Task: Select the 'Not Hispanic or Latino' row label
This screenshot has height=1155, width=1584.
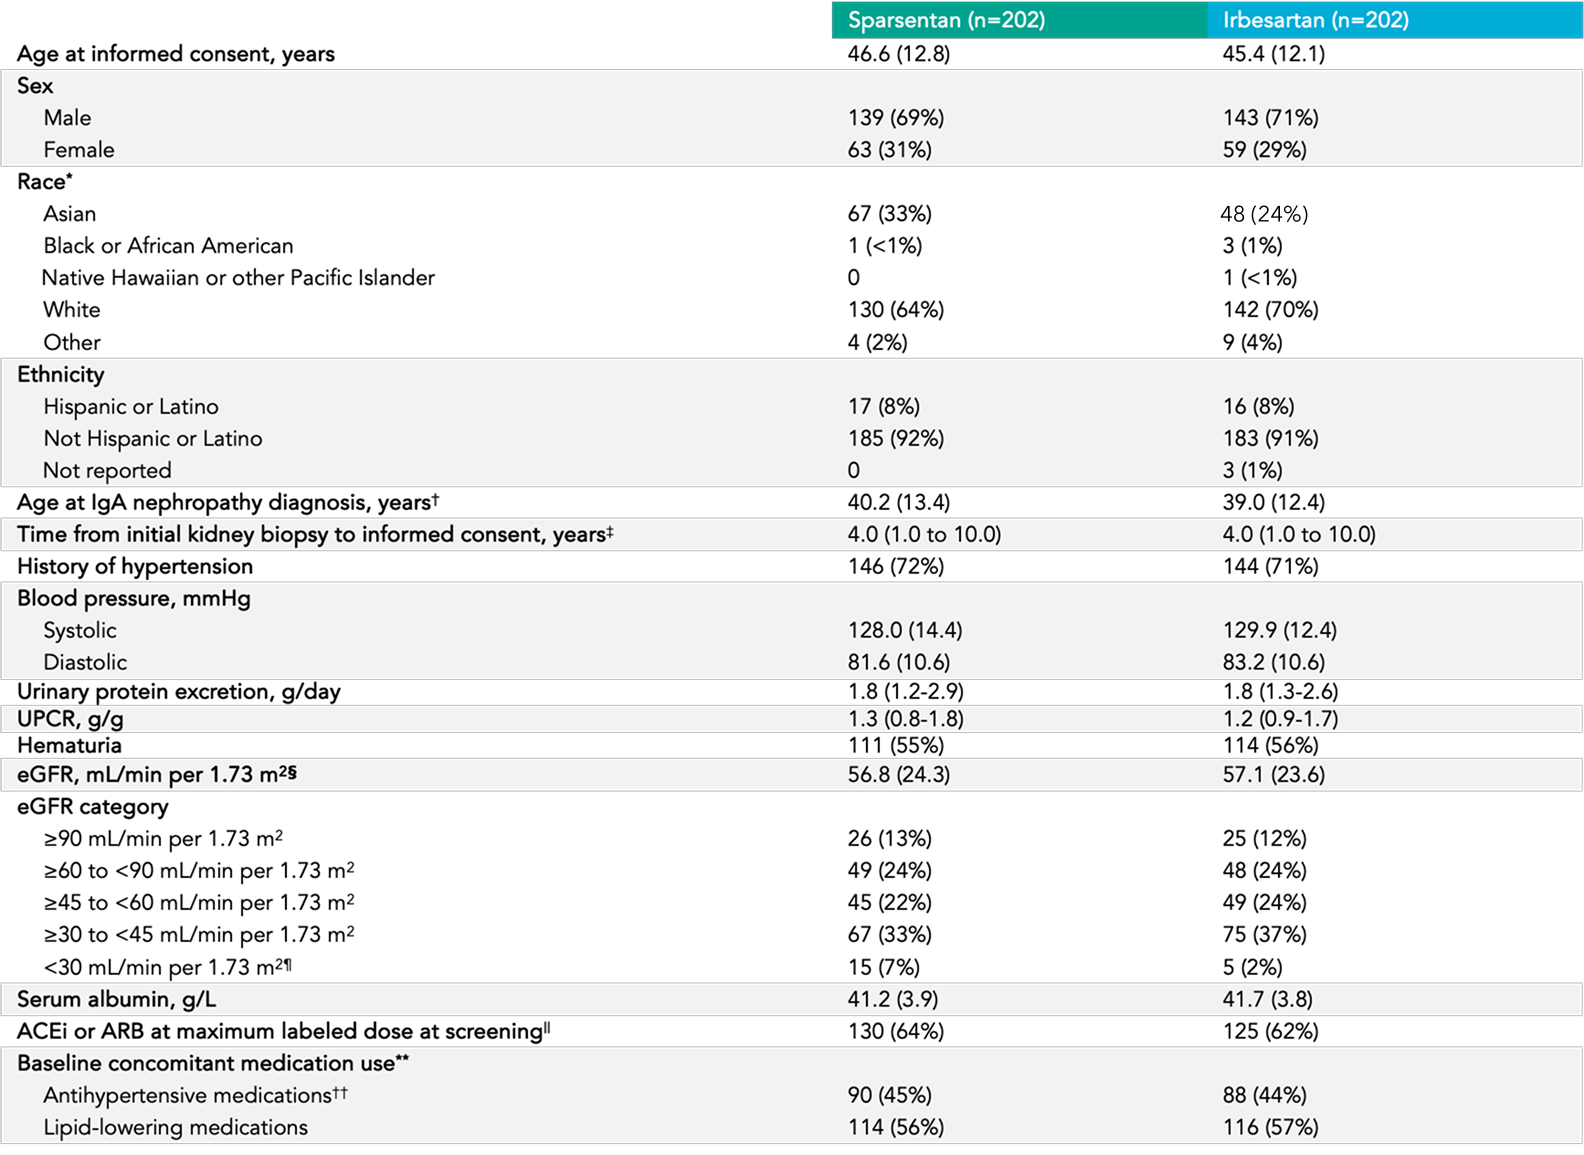Action: coord(152,439)
